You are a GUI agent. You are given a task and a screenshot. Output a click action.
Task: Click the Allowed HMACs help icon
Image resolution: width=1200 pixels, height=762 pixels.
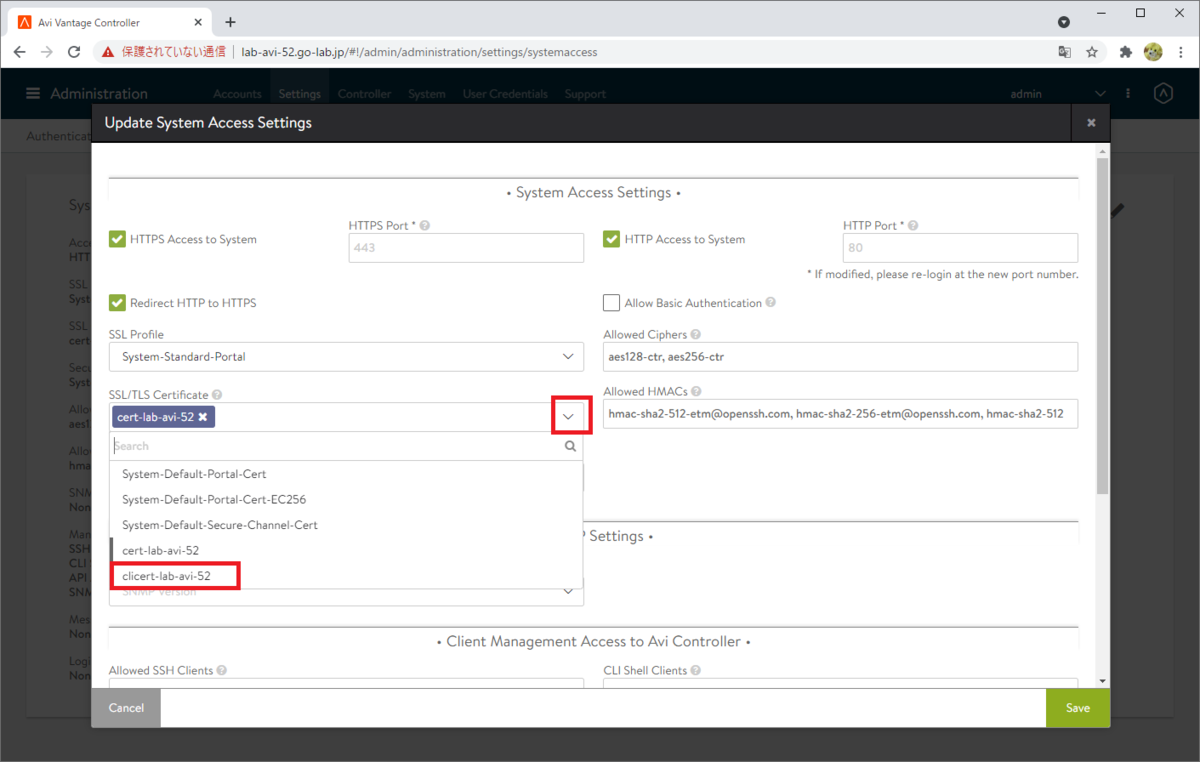coord(696,392)
